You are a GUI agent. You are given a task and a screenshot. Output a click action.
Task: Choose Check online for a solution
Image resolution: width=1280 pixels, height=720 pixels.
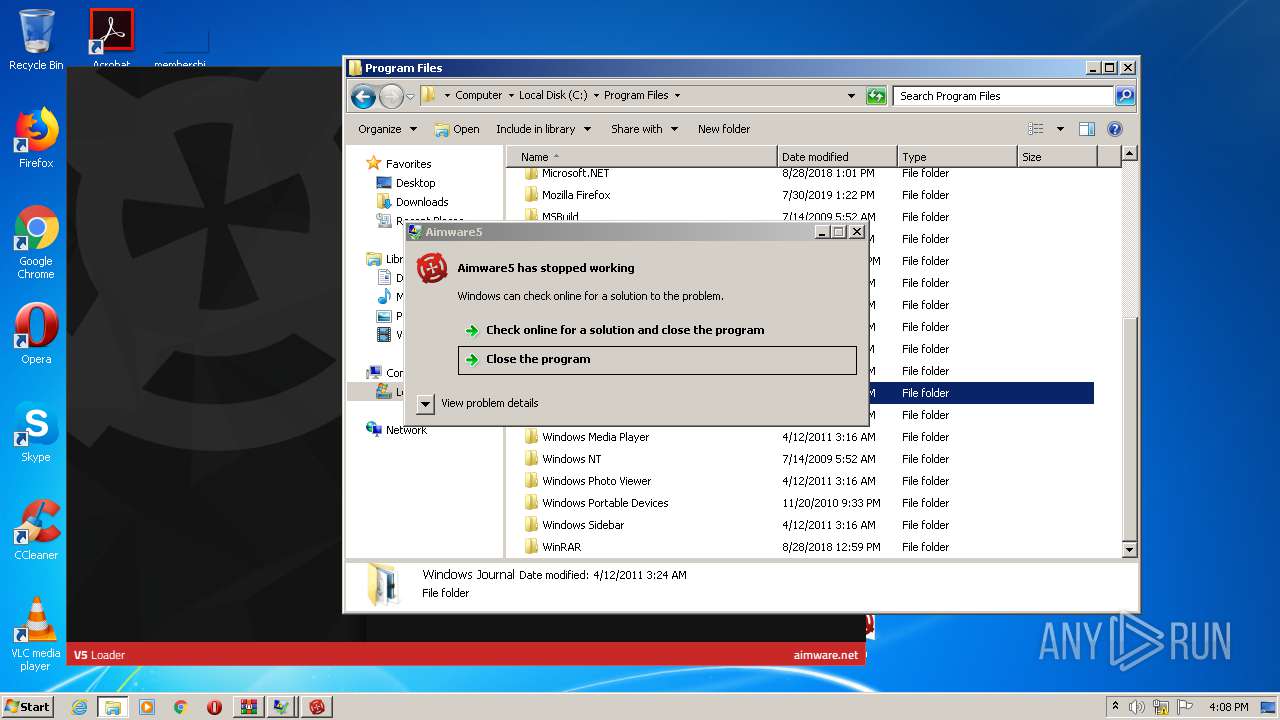tap(657, 330)
